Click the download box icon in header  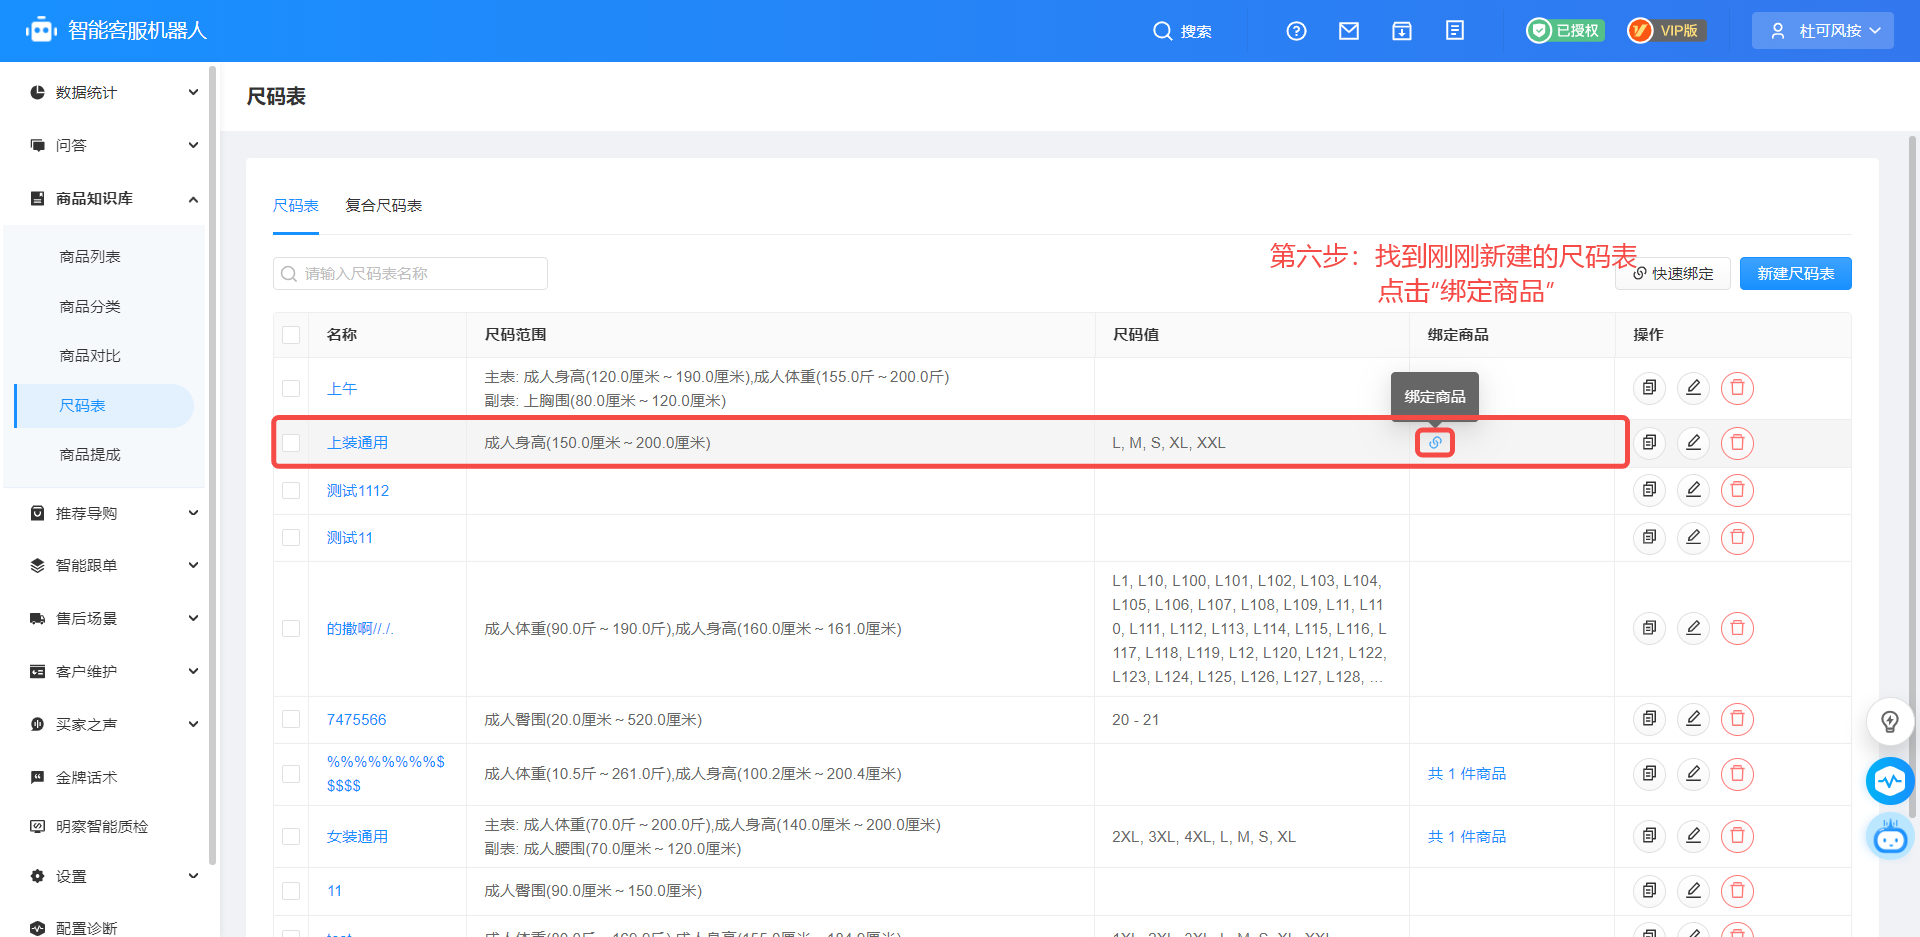point(1402,31)
